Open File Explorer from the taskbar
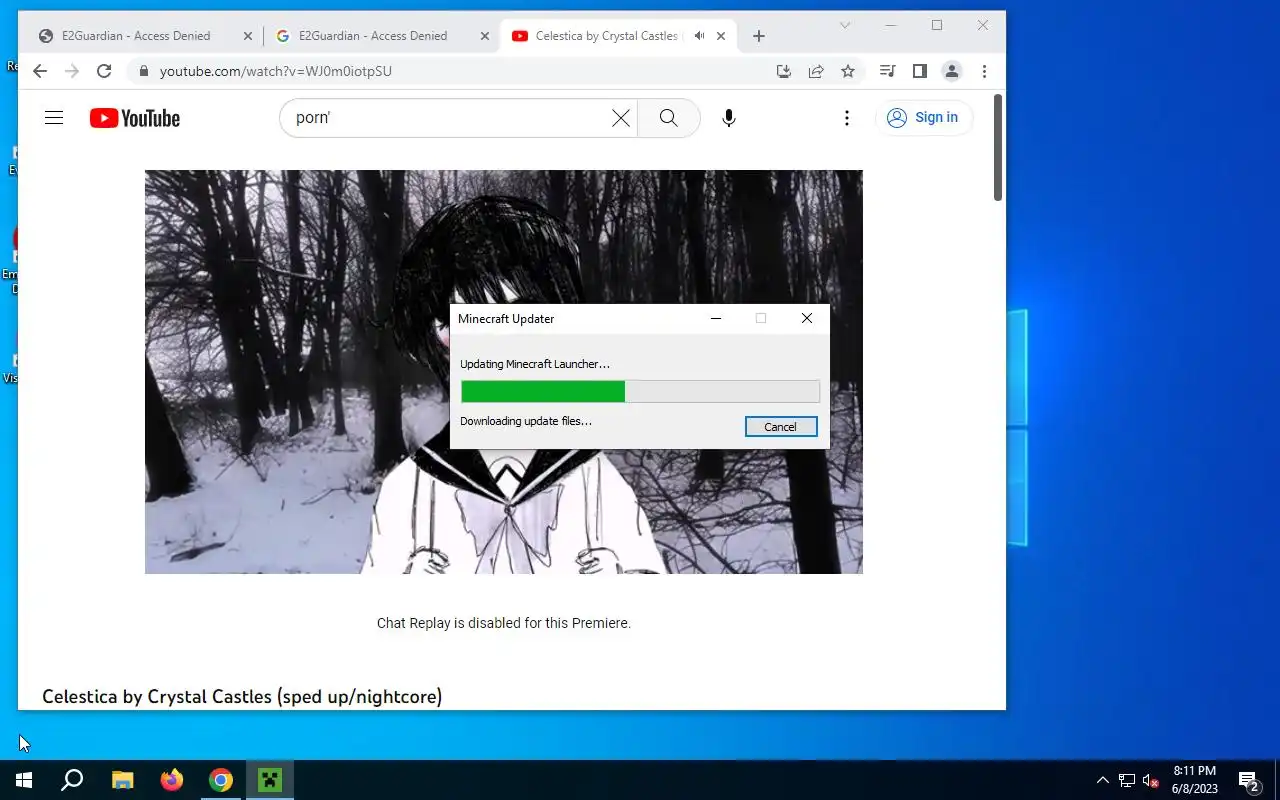Image resolution: width=1280 pixels, height=800 pixels. 122,780
